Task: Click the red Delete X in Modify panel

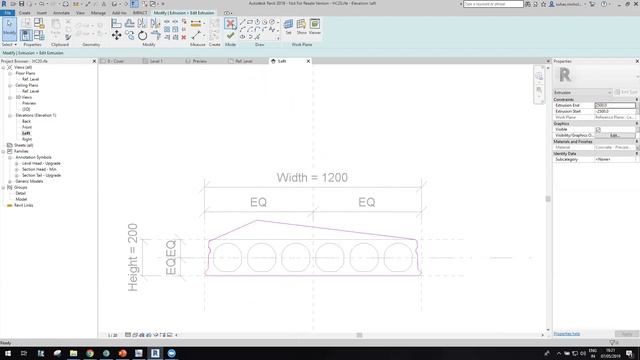Action: click(x=184, y=37)
